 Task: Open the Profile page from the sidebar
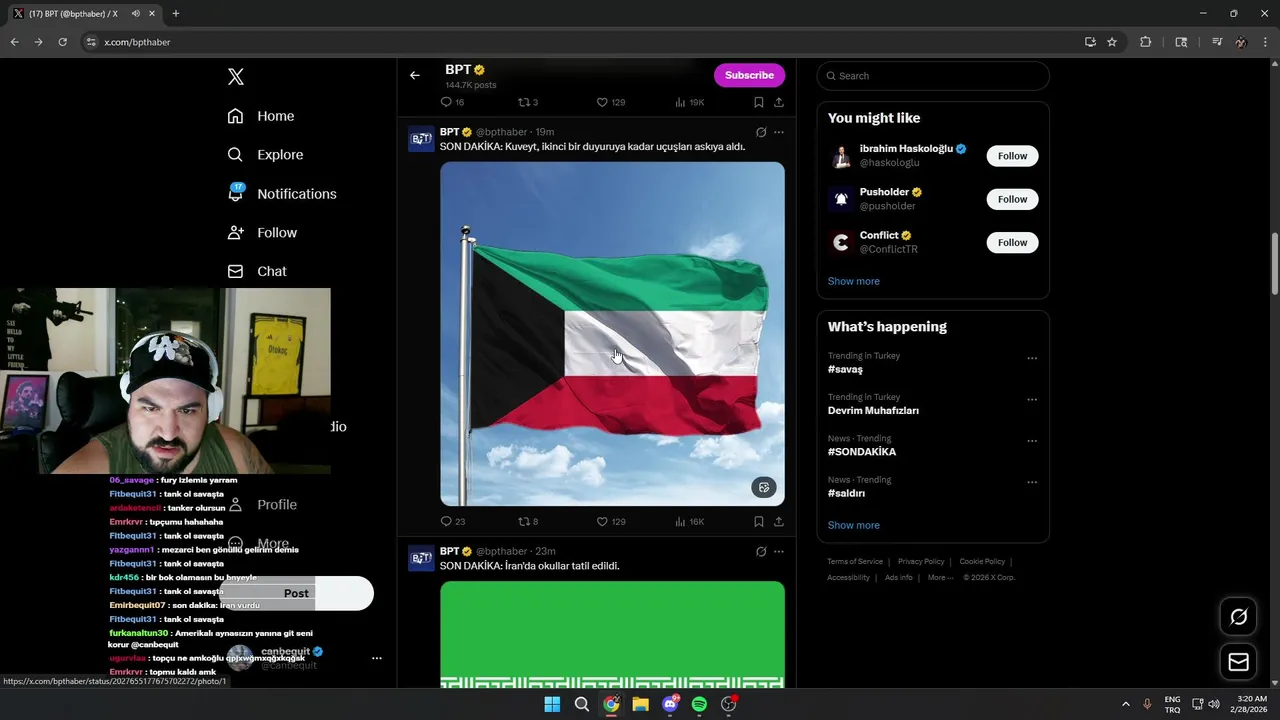point(262,504)
